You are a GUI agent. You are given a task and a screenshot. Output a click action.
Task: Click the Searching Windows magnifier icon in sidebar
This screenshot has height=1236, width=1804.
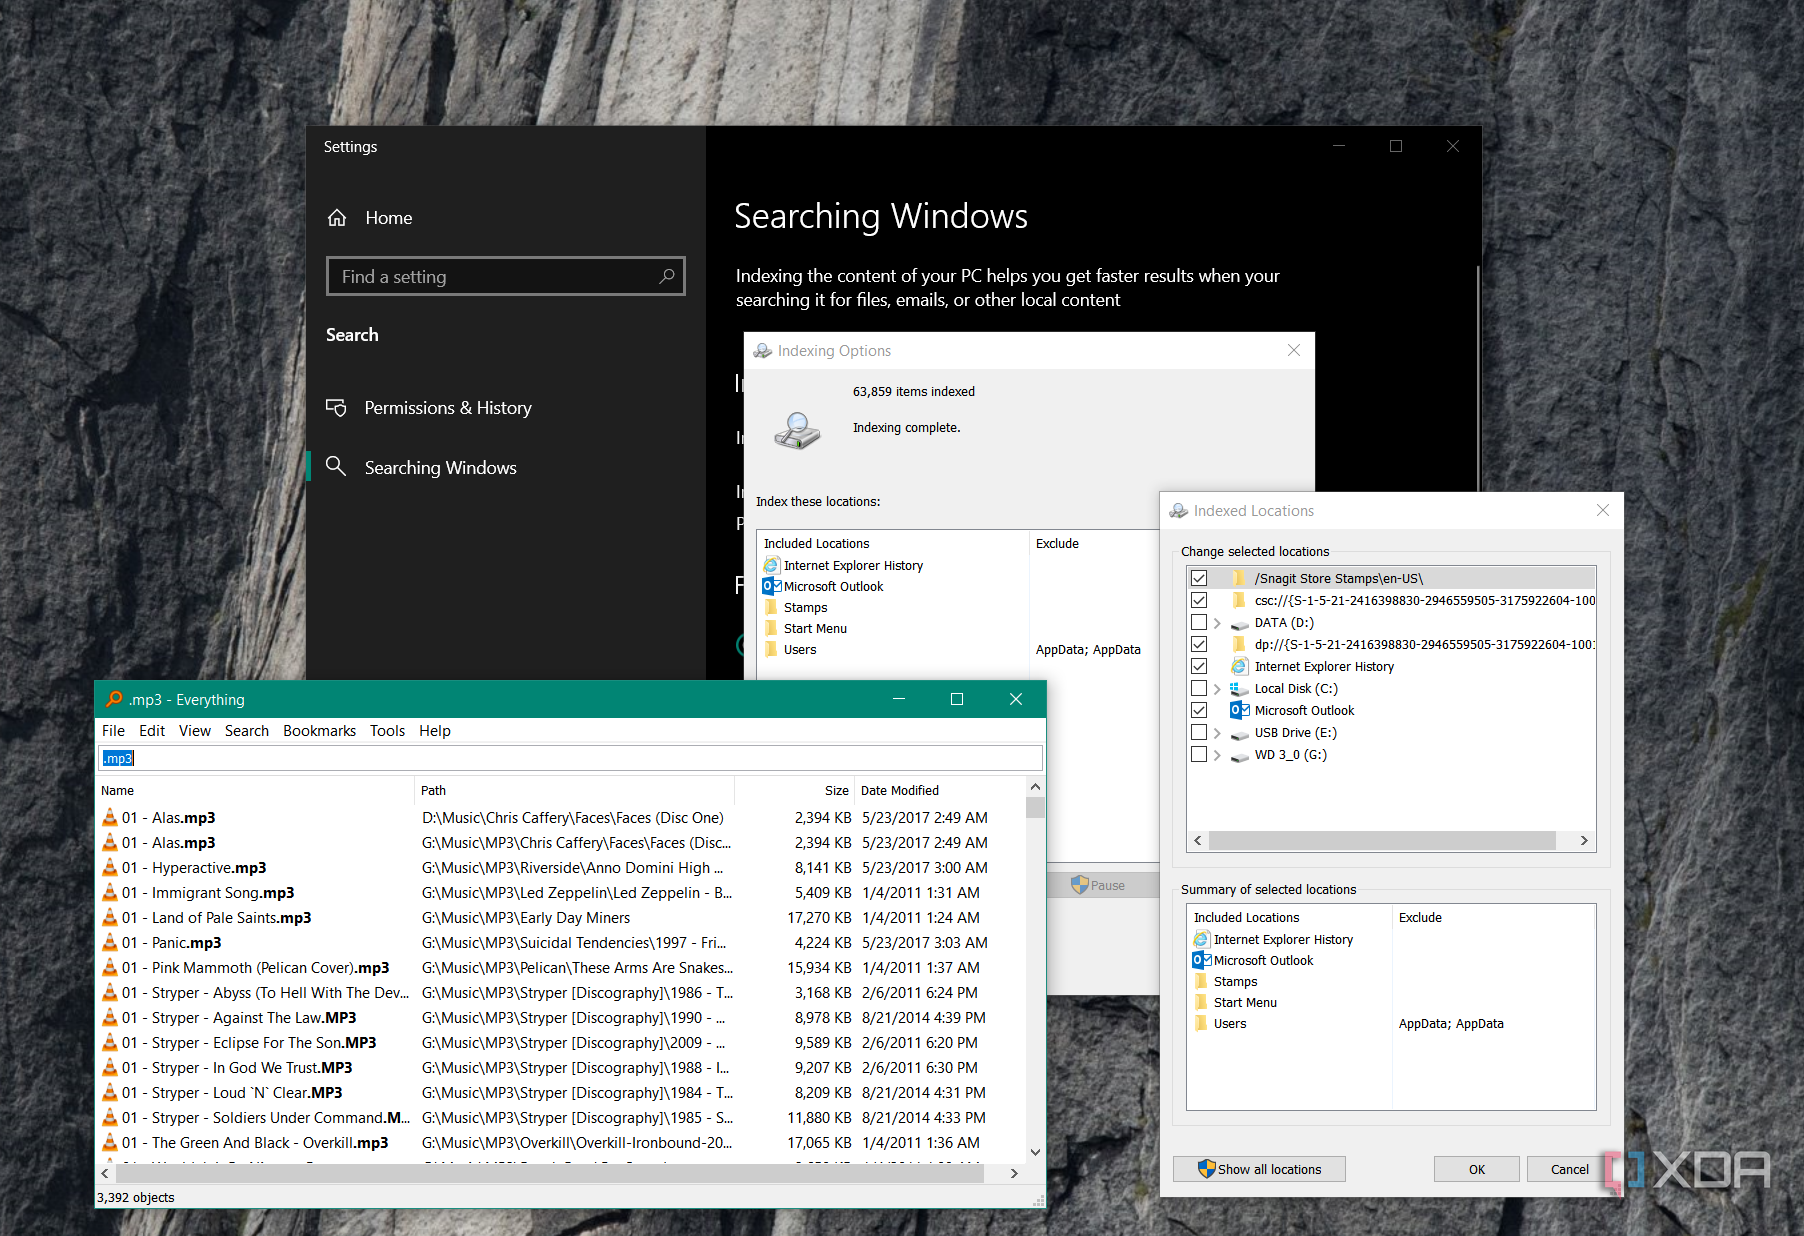pos(336,467)
